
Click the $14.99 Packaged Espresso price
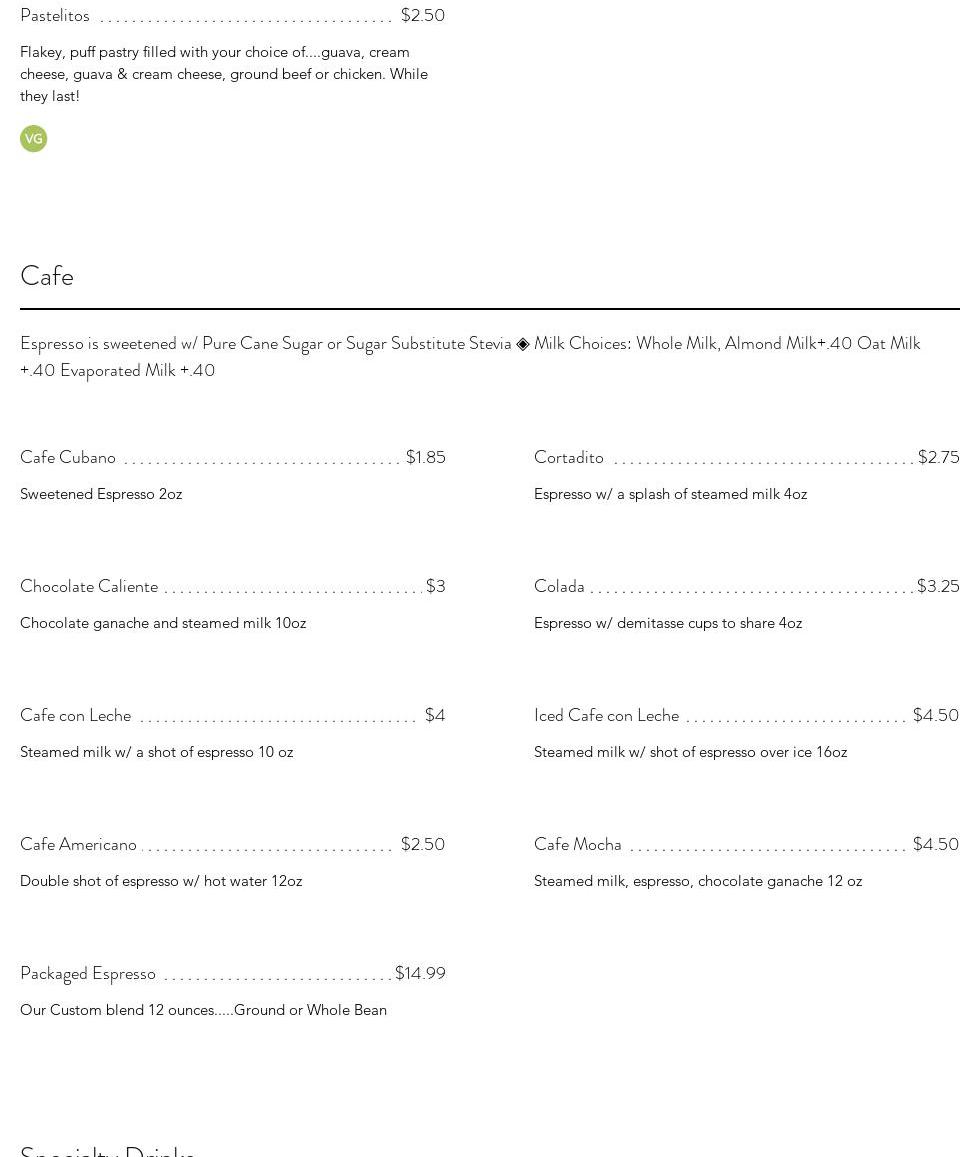coord(420,973)
